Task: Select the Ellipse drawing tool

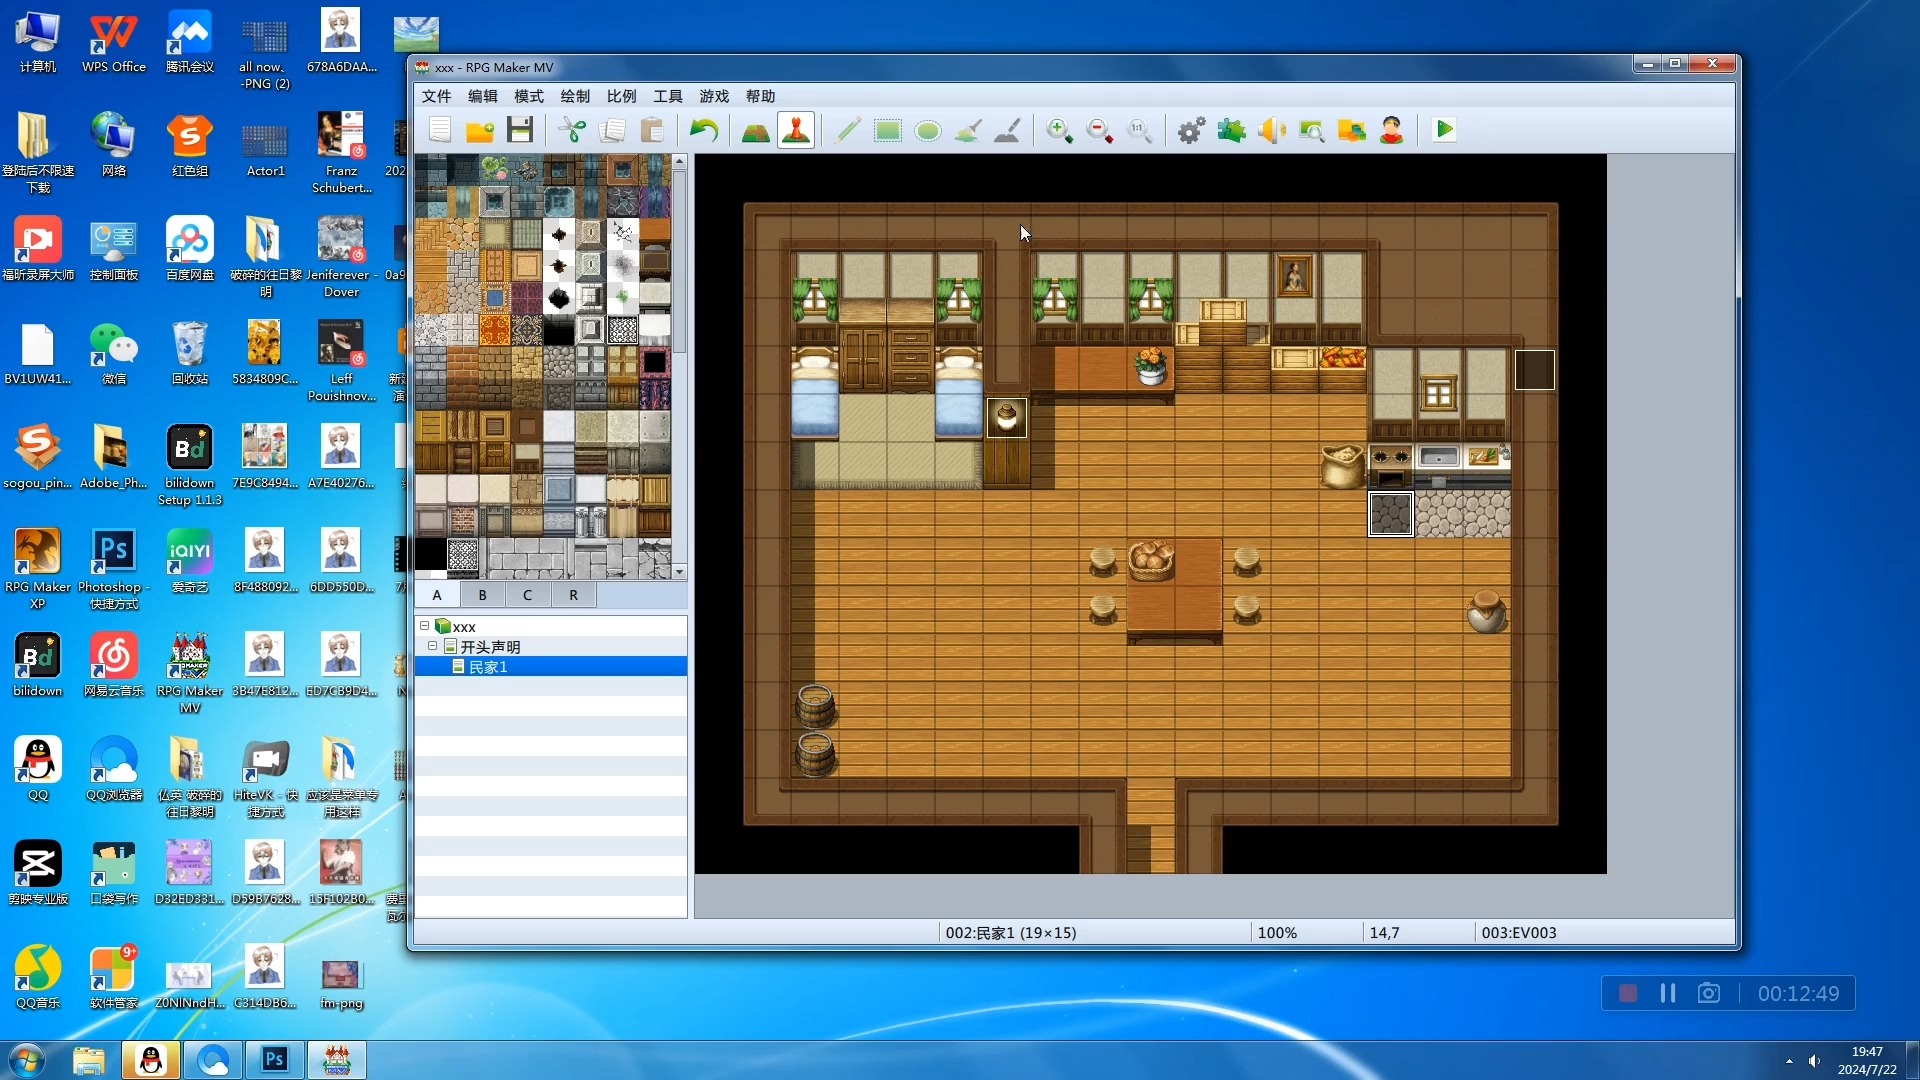Action: point(928,130)
